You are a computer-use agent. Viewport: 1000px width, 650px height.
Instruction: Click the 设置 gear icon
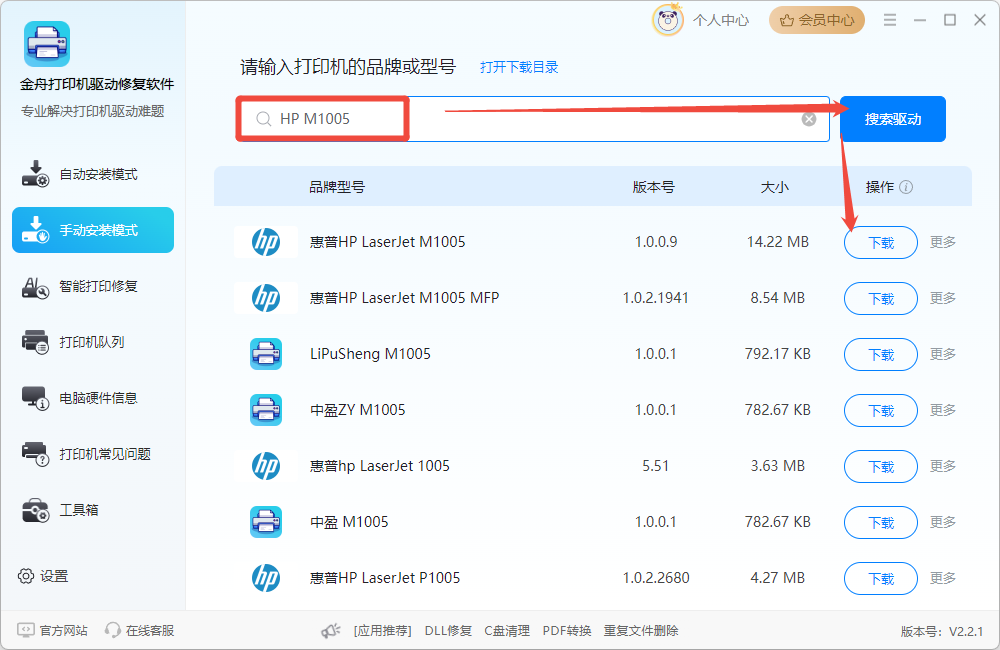click(x=26, y=576)
